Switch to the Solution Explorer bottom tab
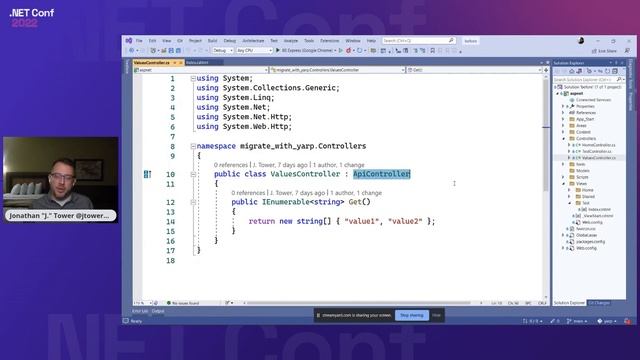 [569, 303]
